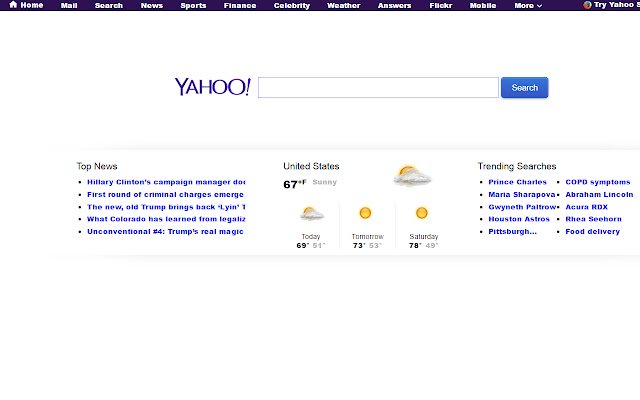This screenshot has width=640, height=400.
Task: Search trending topic Acura RDX
Action: [587, 207]
